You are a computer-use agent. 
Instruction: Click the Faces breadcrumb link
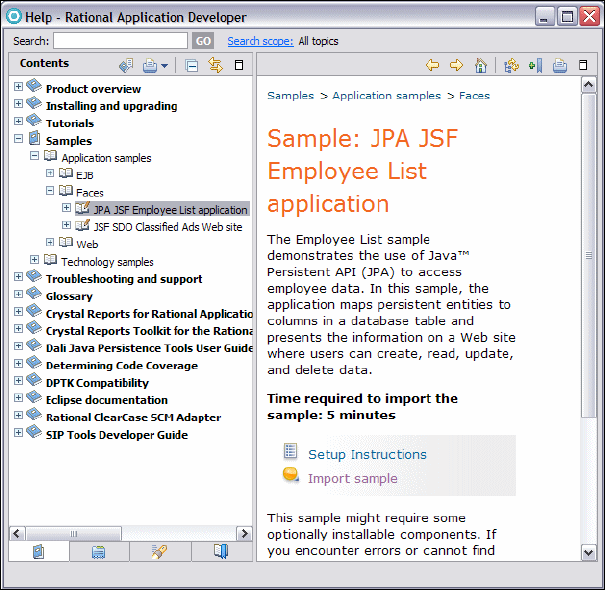pyautogui.click(x=474, y=95)
